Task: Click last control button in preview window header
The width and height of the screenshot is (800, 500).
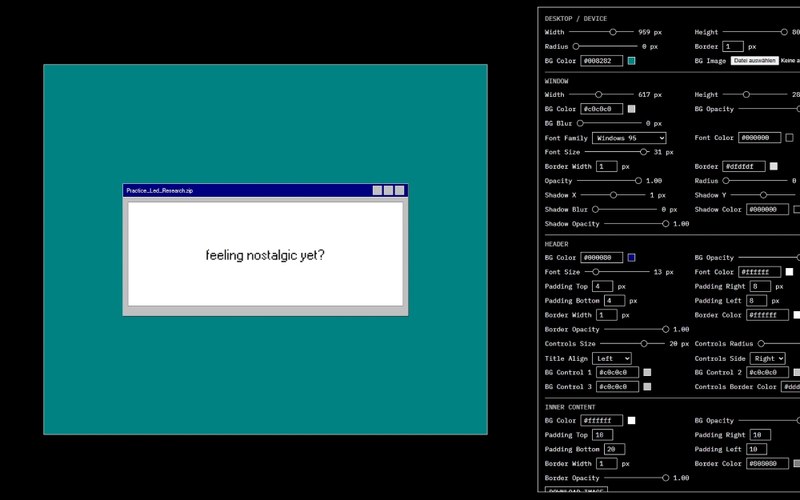Action: [399, 190]
